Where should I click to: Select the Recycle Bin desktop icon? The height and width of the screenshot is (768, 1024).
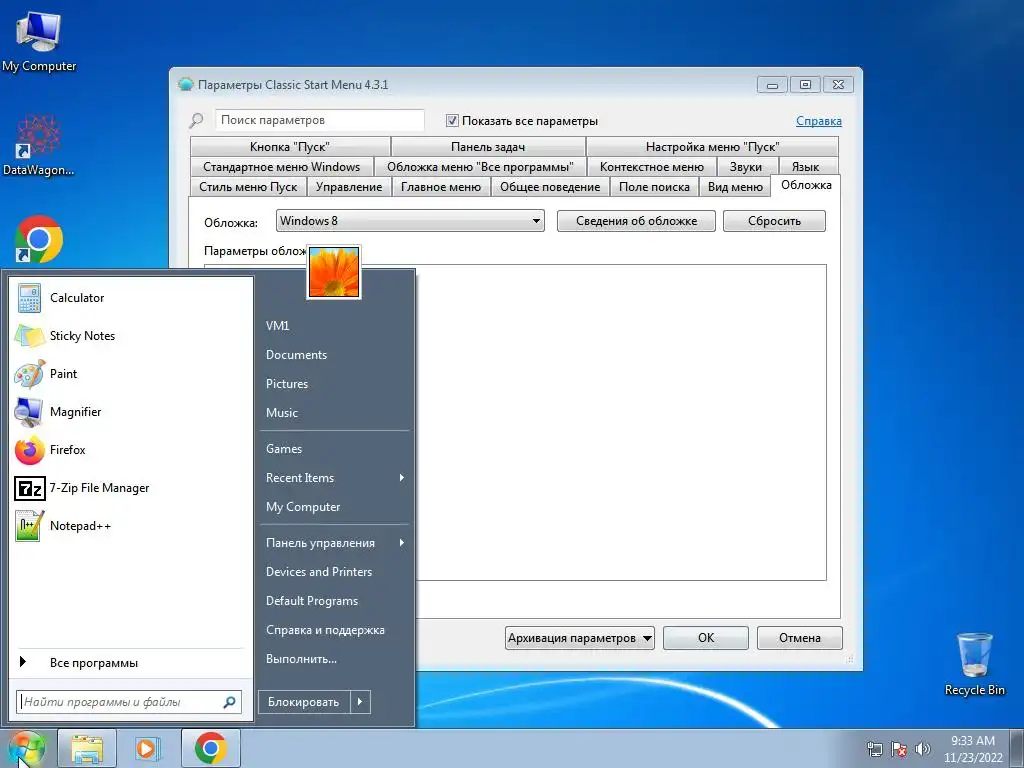pyautogui.click(x=974, y=664)
